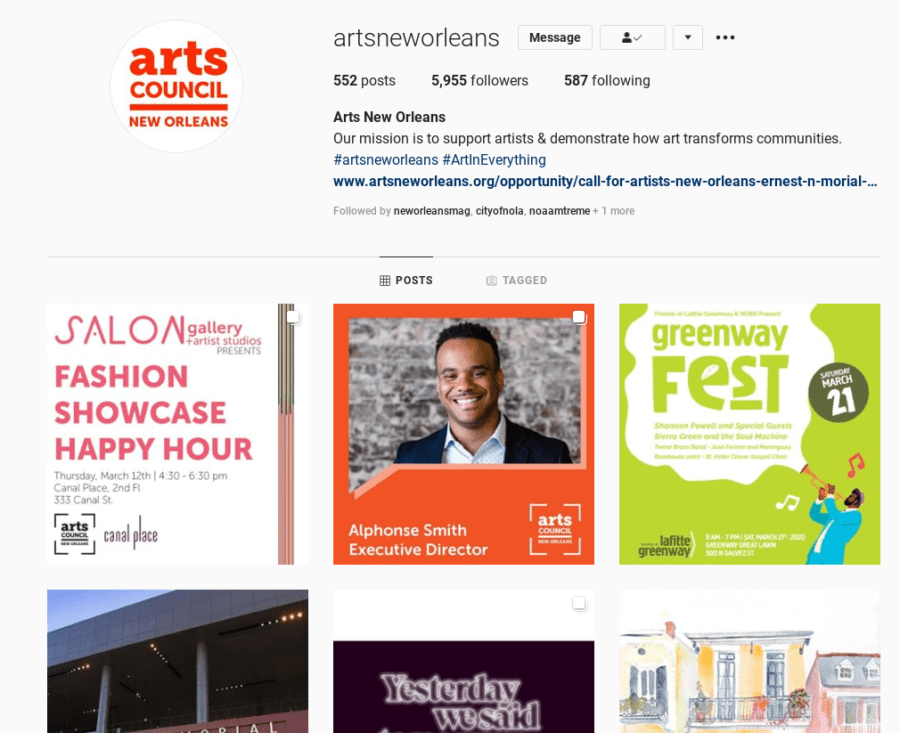Click the following status person-check button
Screen dimensions: 900x733
click(x=632, y=38)
